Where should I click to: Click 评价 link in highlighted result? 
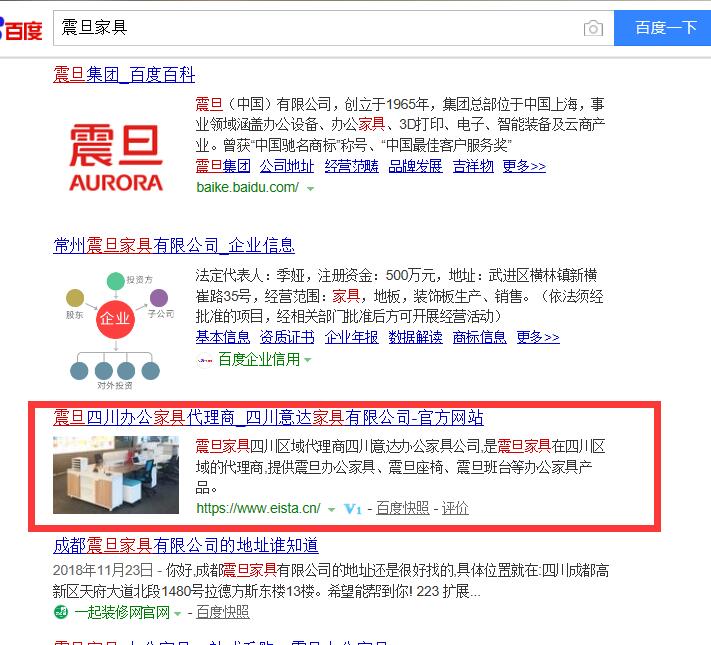click(455, 508)
